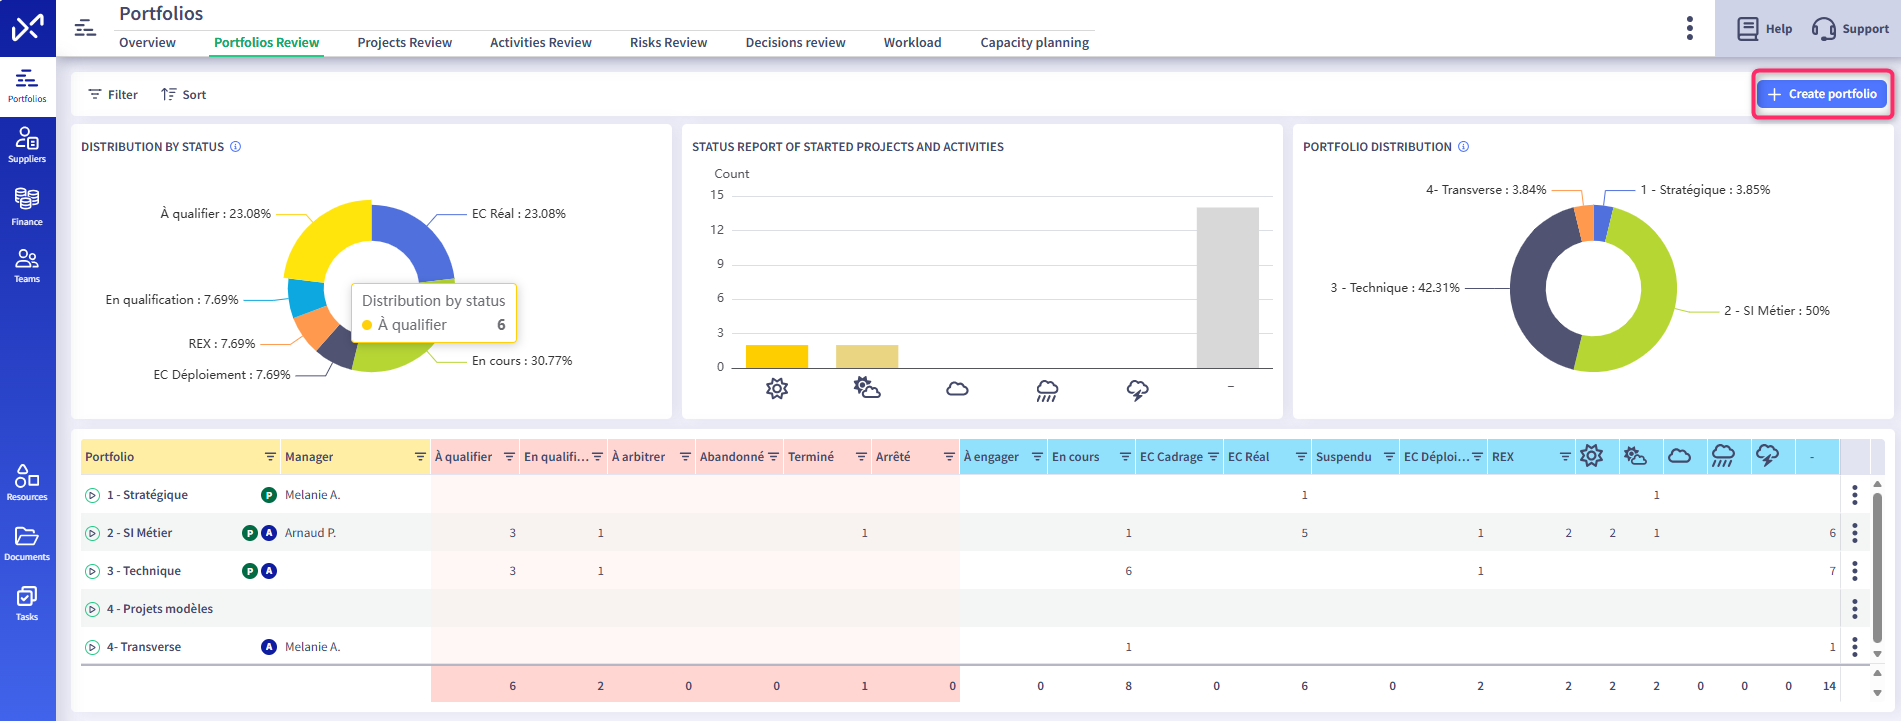1901x721 pixels.
Task: Click the Support headset icon
Action: pos(1823,29)
